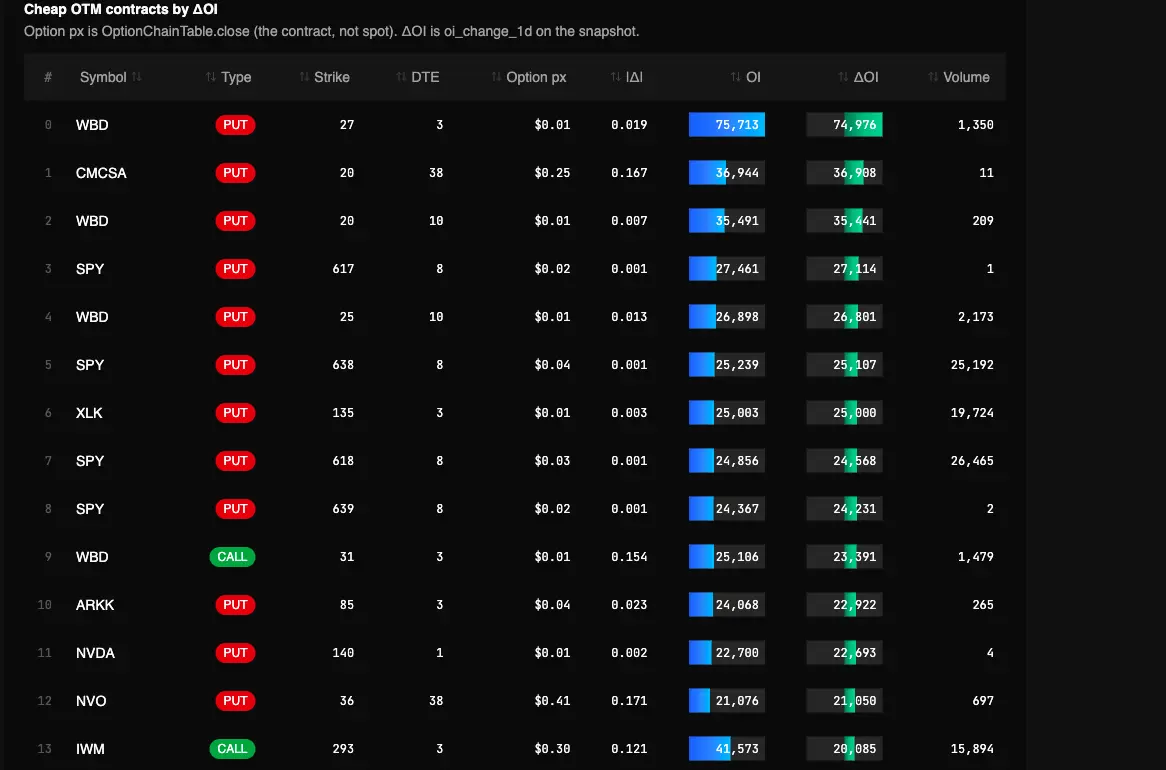Click the PUT badge in the CMCSA row

[235, 173]
